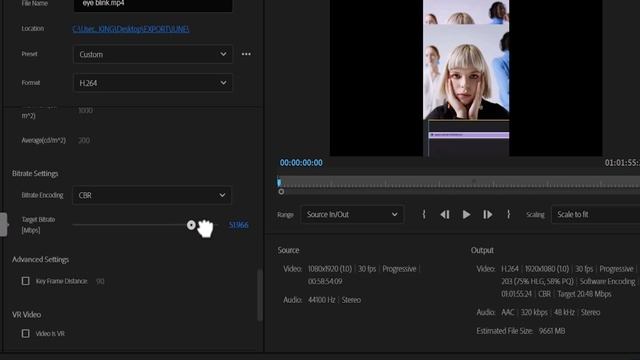Set the in point bracket
Viewport: 640px width, 360px height.
424,214
